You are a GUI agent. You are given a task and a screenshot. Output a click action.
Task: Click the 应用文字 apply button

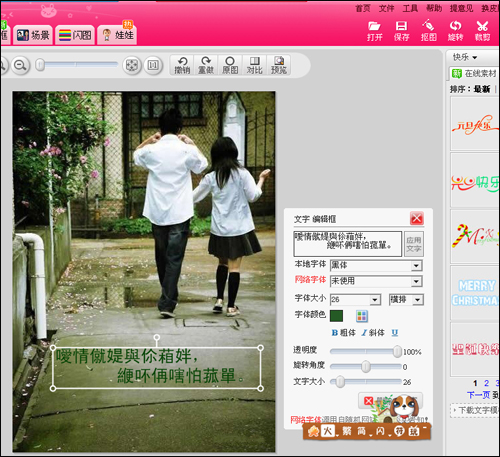coord(414,244)
